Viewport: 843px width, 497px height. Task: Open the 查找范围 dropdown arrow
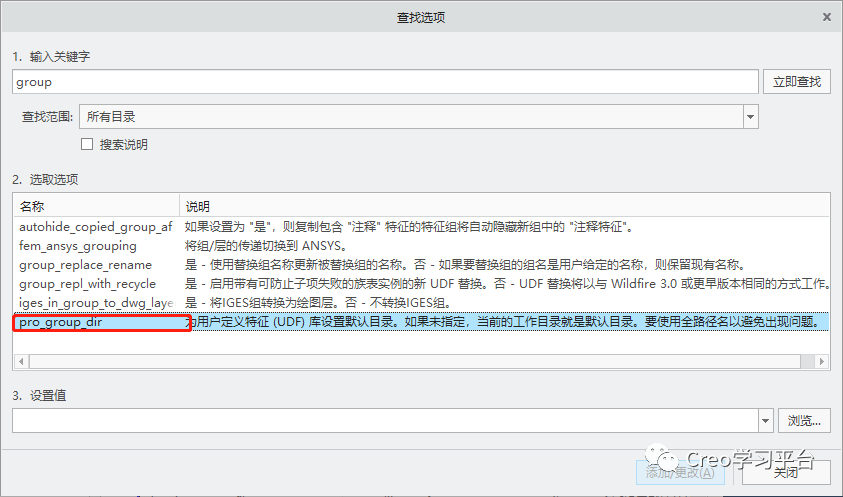coord(751,117)
